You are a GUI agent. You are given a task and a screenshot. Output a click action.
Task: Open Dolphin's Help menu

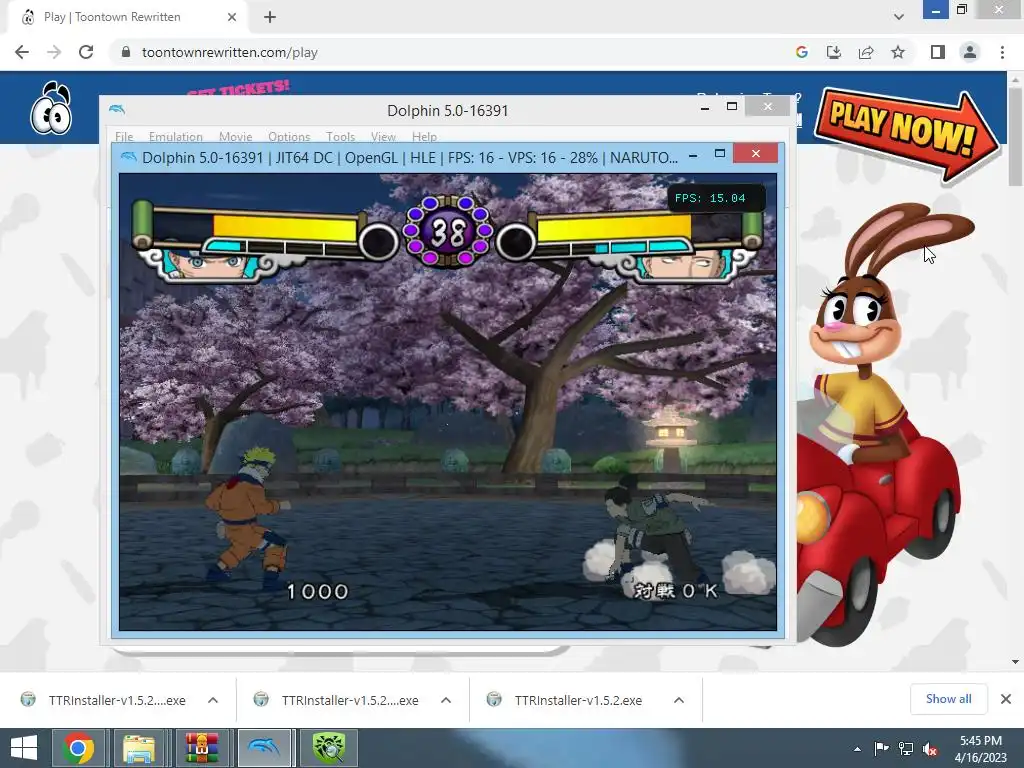click(x=424, y=136)
